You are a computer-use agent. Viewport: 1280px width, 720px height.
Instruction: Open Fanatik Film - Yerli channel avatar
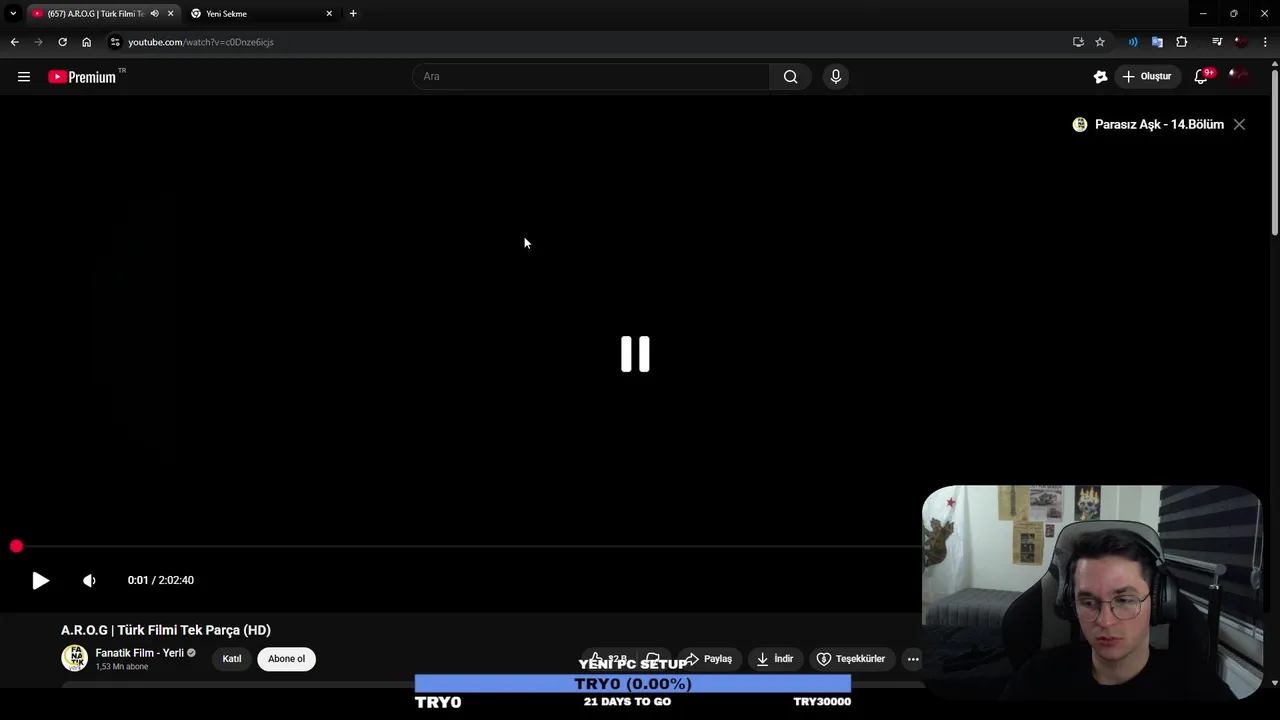pyautogui.click(x=74, y=658)
